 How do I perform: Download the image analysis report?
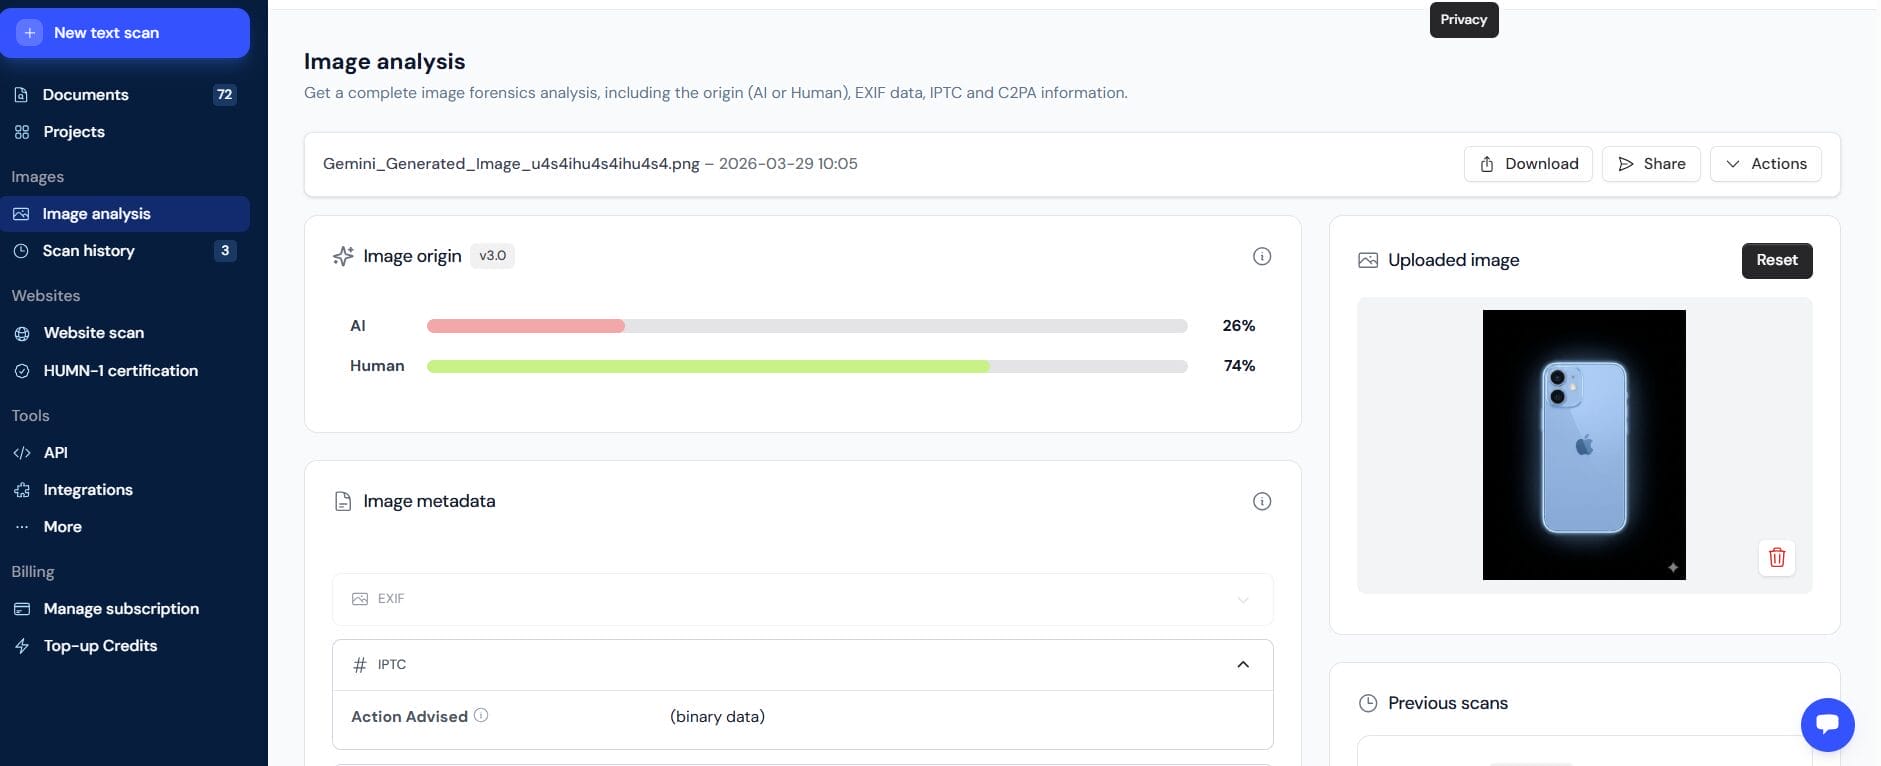pyautogui.click(x=1528, y=164)
